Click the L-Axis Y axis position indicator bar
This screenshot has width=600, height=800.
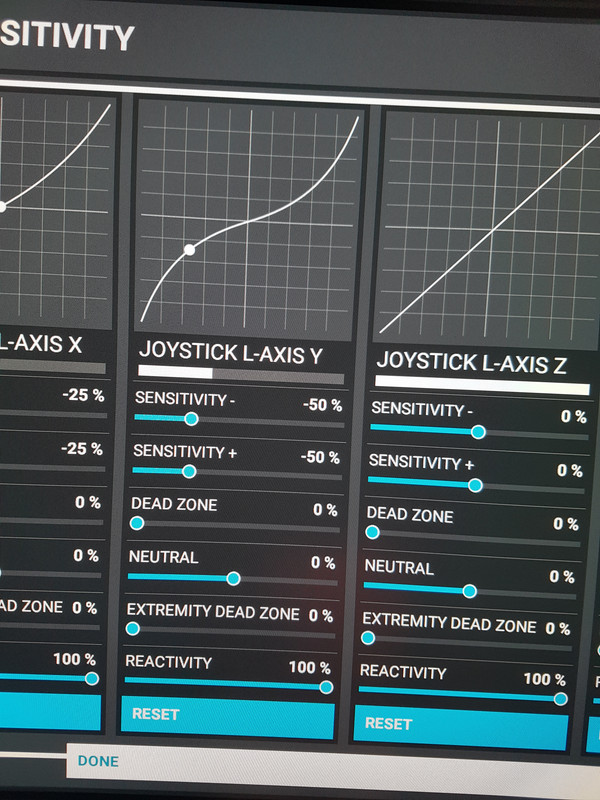(x=241, y=374)
